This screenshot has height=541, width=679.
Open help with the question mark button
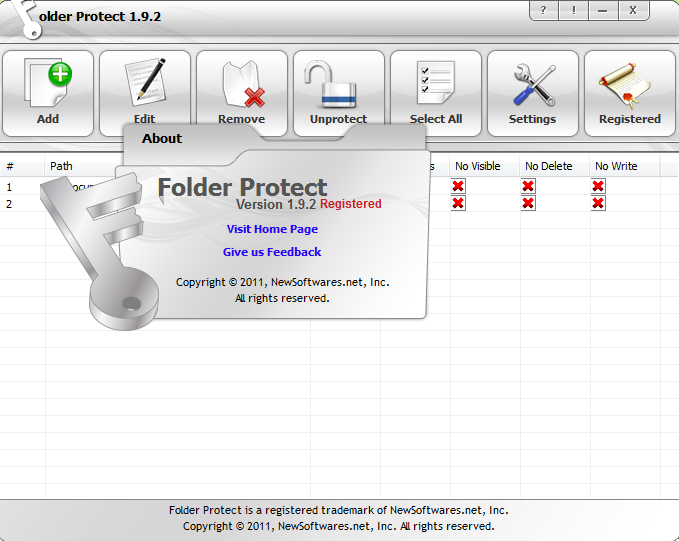[544, 10]
